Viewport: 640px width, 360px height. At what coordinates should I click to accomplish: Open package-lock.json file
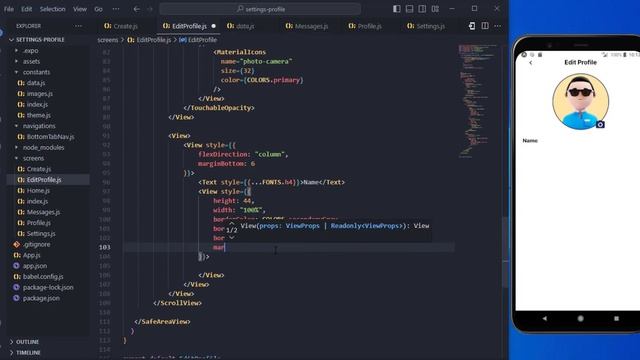[48, 287]
